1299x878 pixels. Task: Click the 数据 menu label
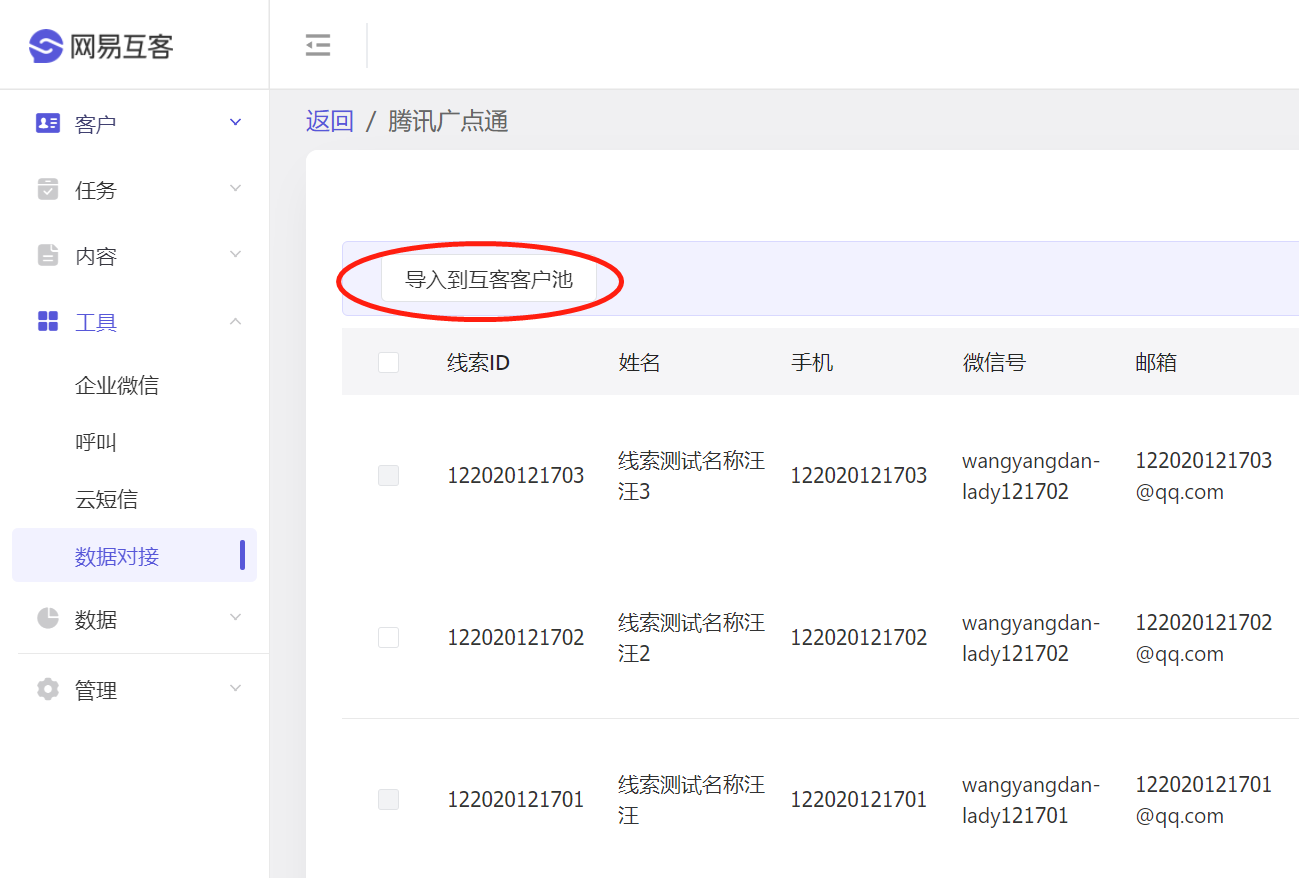[96, 619]
